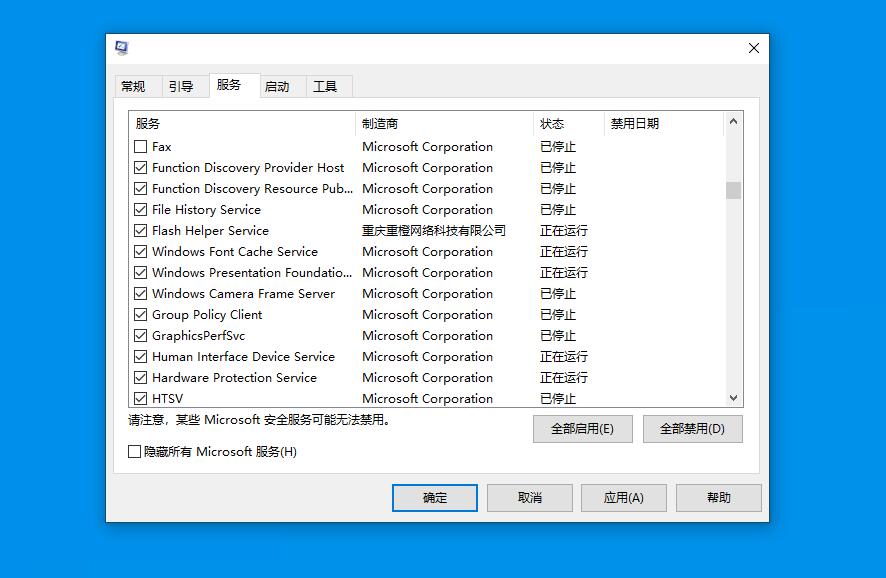Click 全部启用(E) to enable all services
Image resolution: width=886 pixels, height=578 pixels.
coord(583,429)
